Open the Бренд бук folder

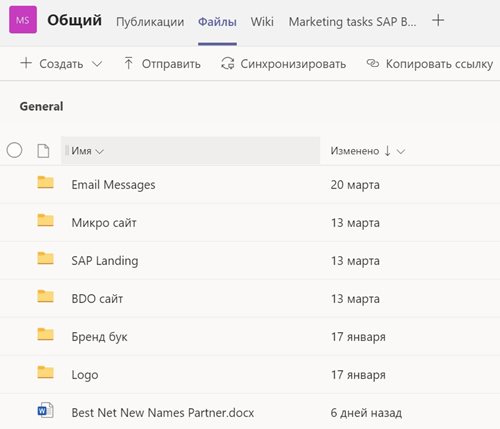click(x=99, y=337)
